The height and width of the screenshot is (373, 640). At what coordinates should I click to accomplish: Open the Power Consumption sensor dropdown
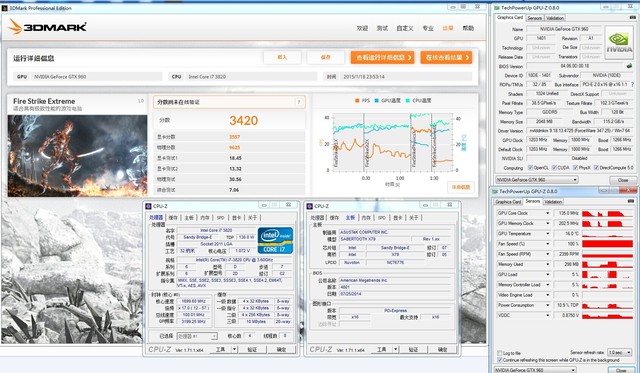click(548, 305)
